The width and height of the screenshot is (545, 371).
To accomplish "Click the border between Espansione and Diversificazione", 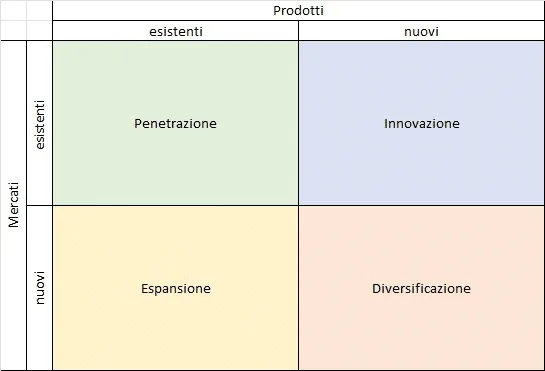I will tap(299, 288).
